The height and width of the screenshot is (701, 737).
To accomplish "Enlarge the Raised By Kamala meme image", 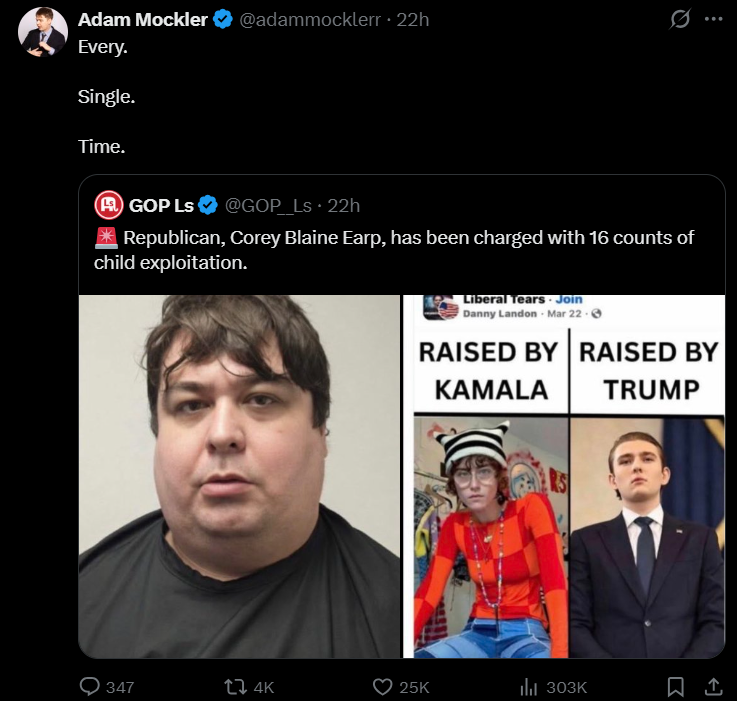I will pyautogui.click(x=564, y=476).
